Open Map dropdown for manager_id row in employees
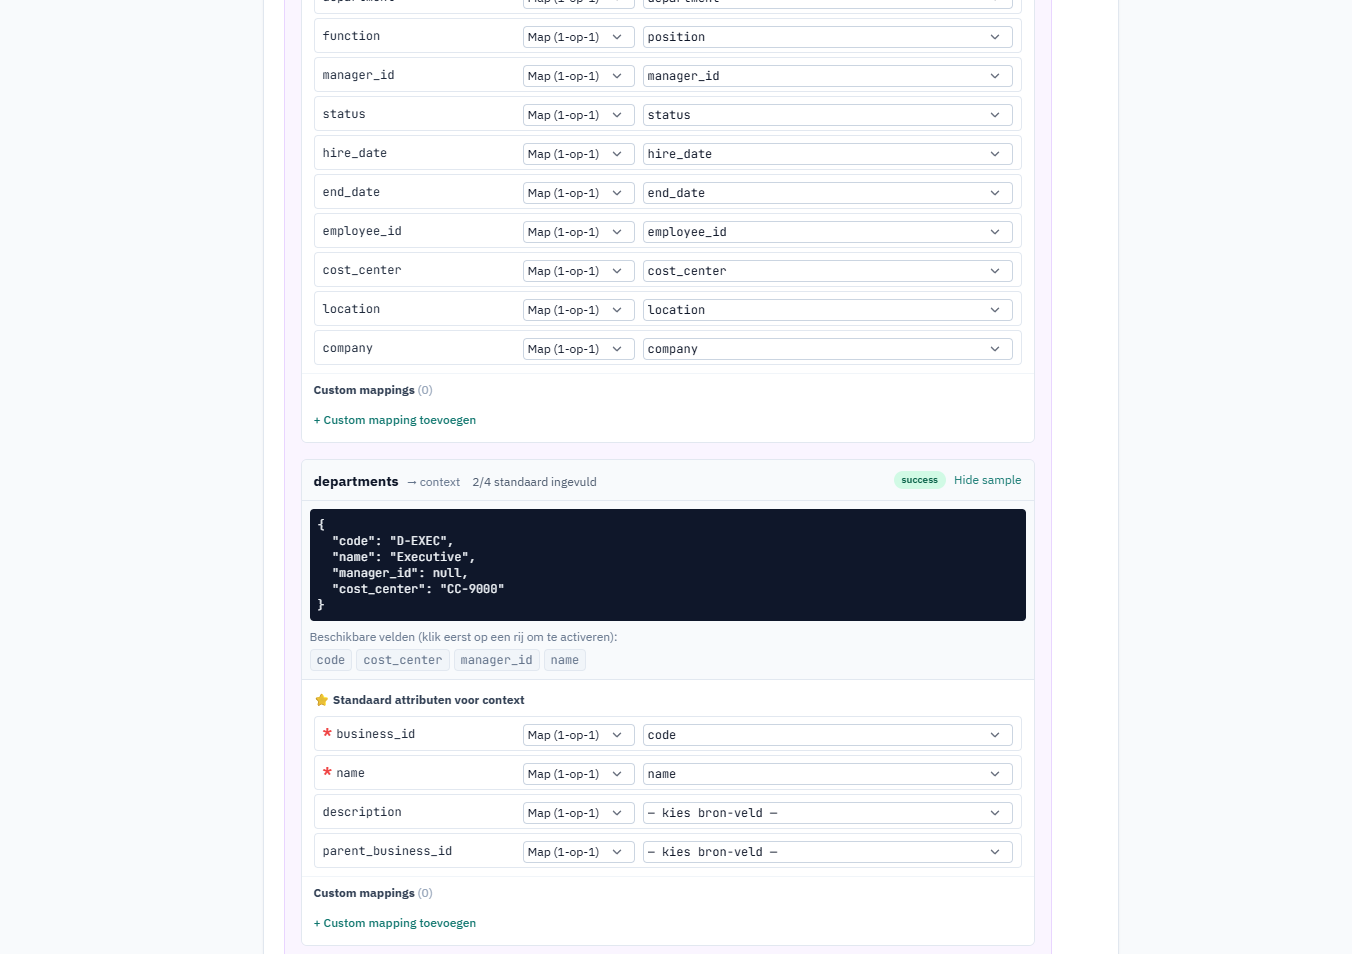Image resolution: width=1352 pixels, height=954 pixels. click(578, 76)
